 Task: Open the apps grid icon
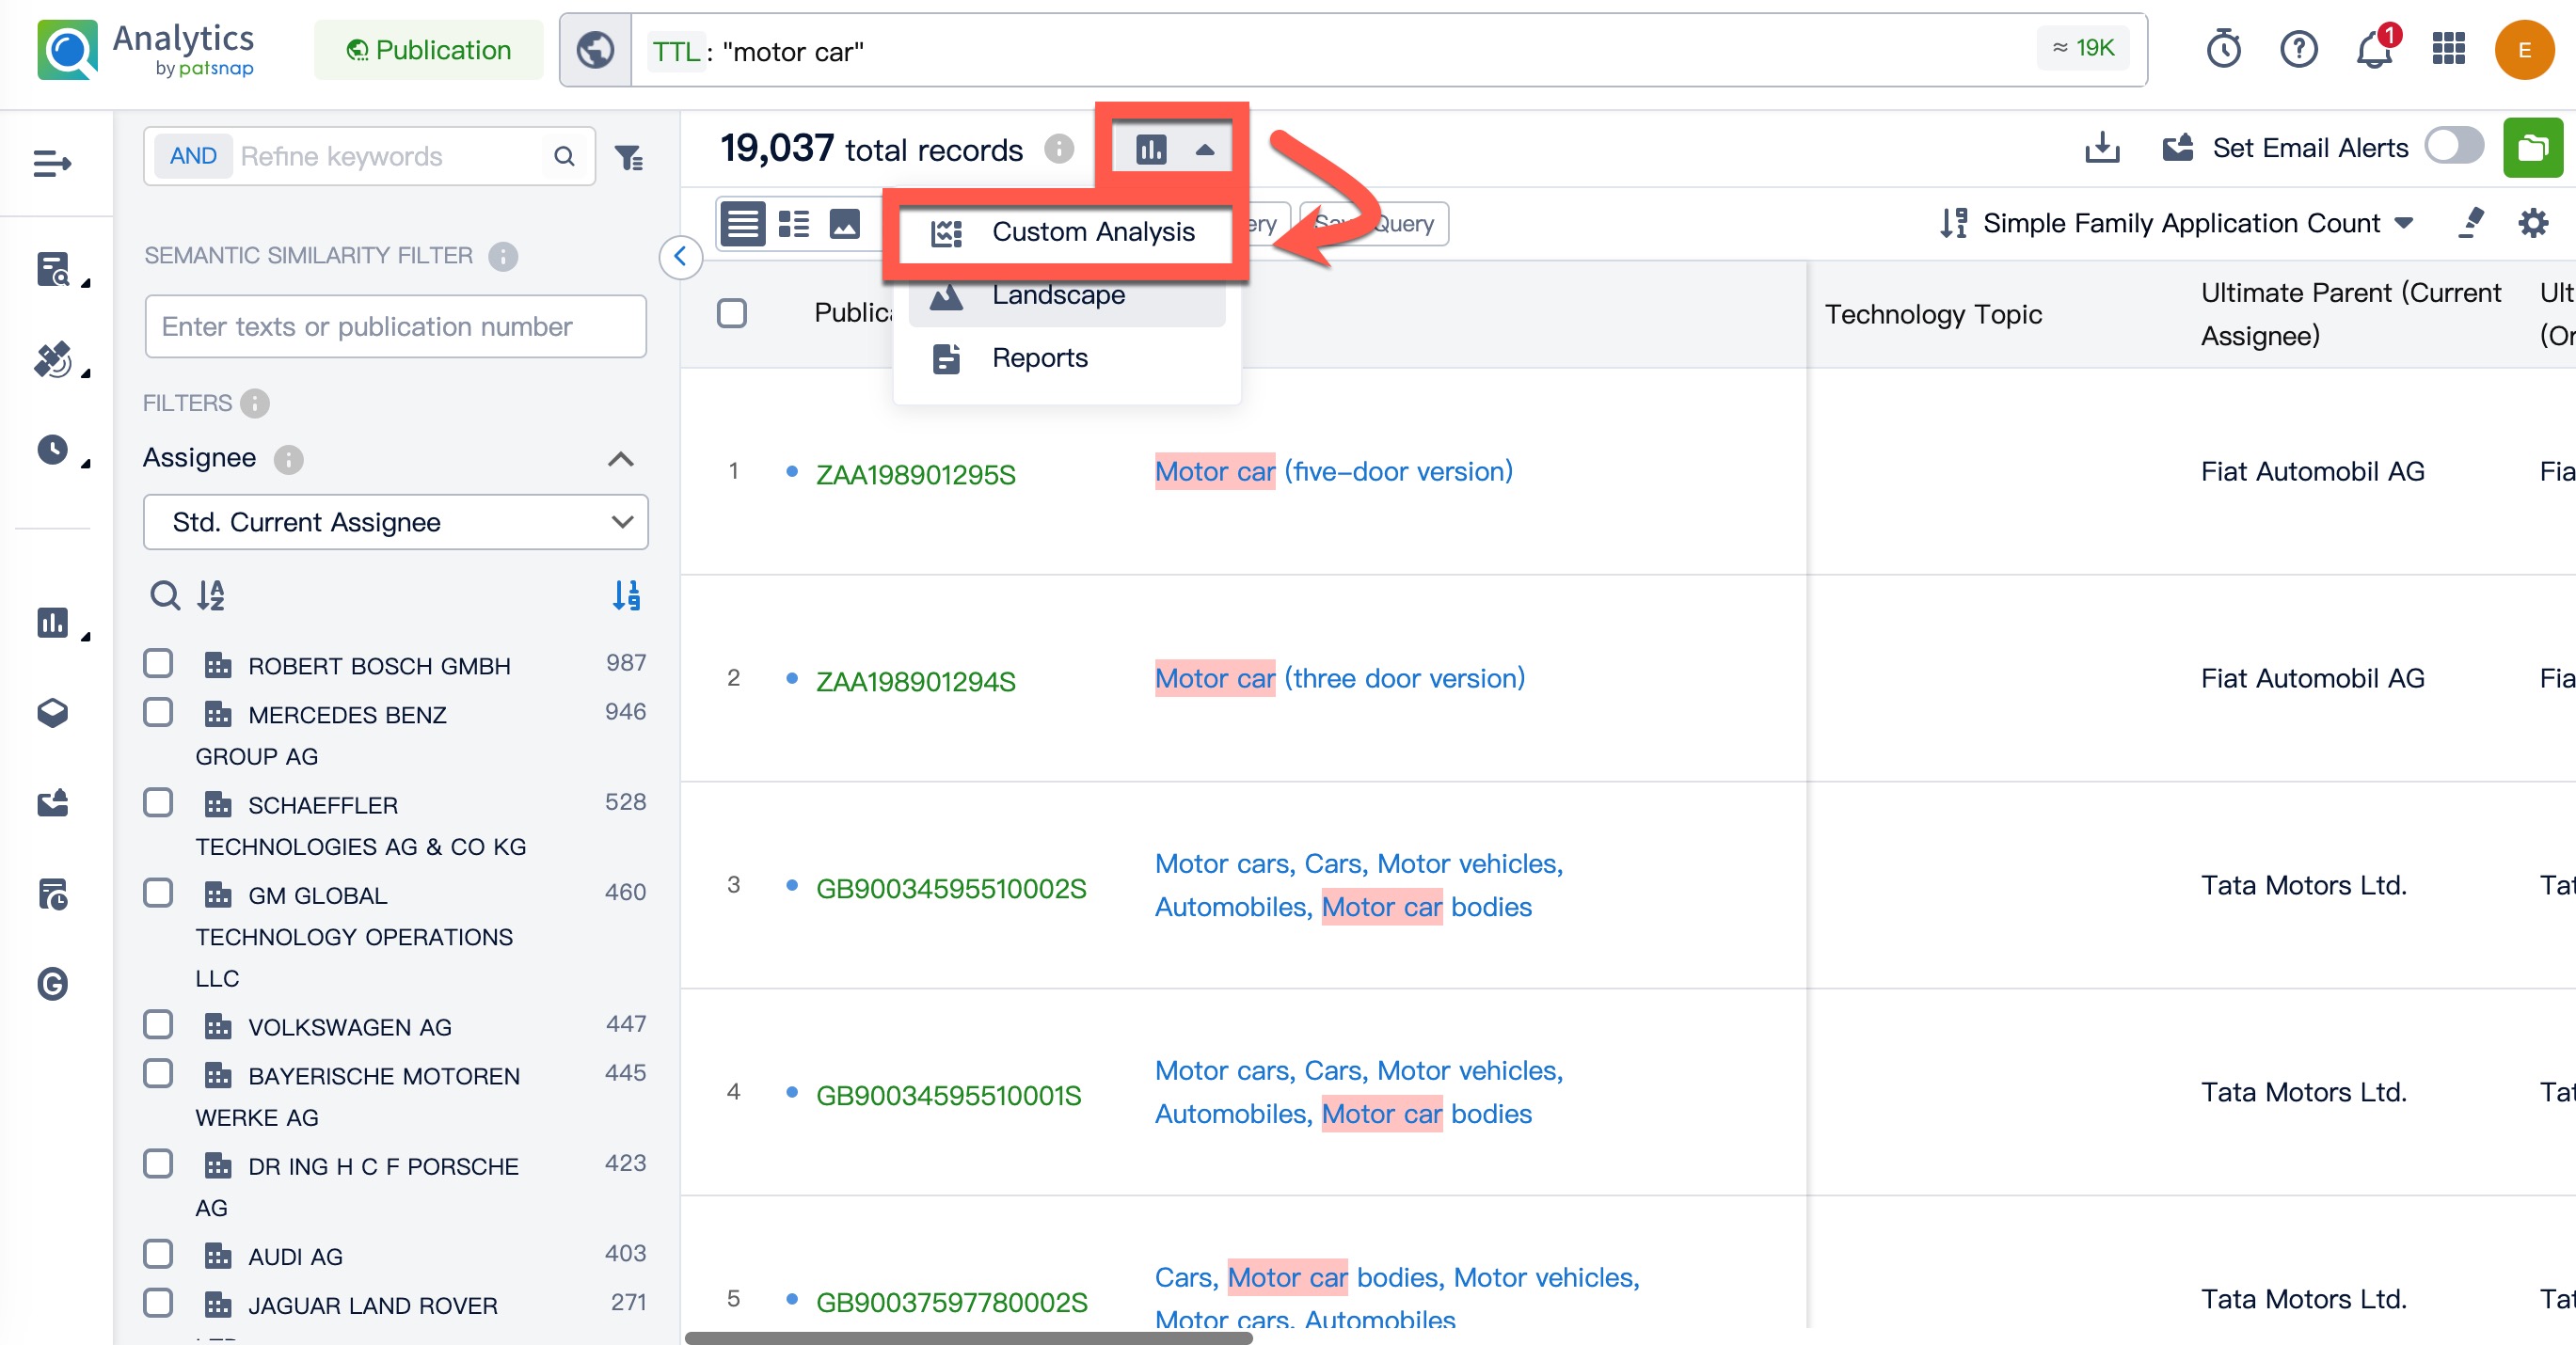coord(2448,49)
